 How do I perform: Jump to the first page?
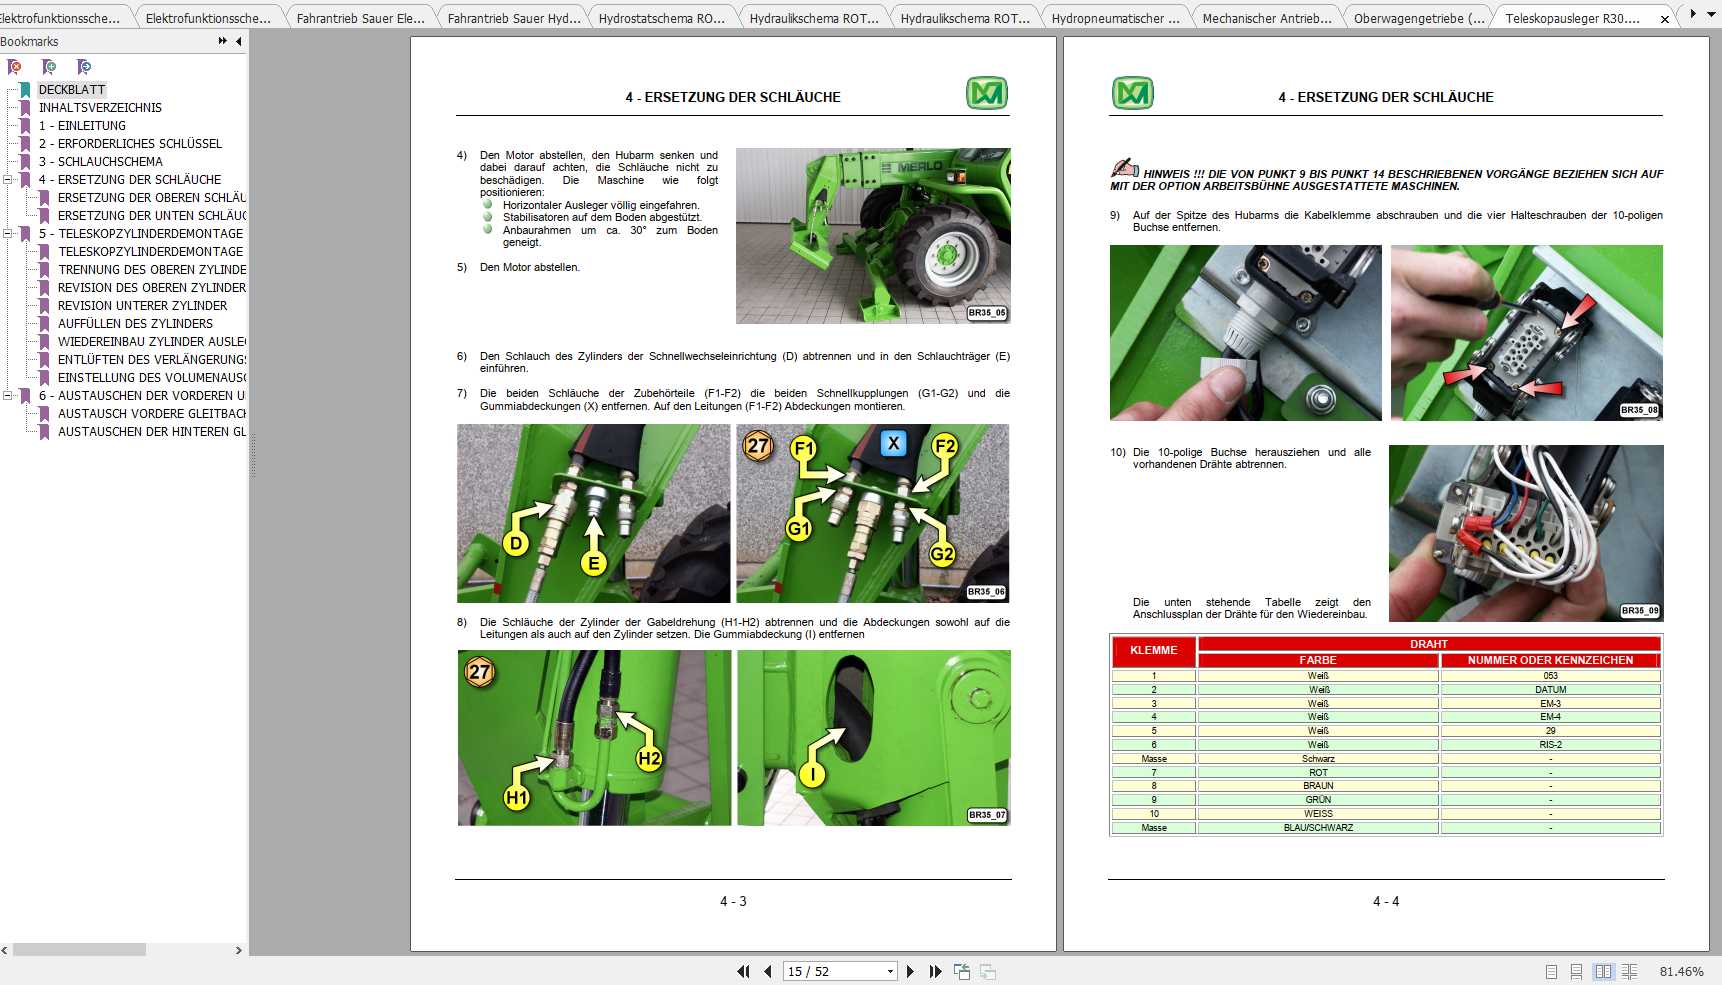click(743, 971)
